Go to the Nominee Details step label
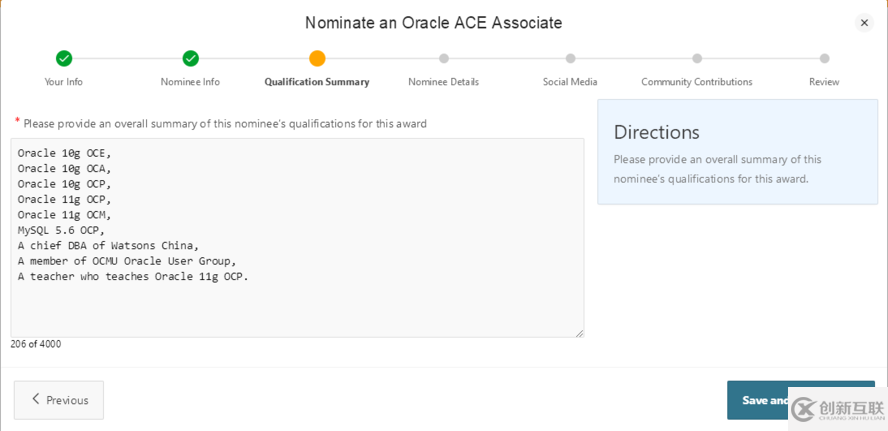888x431 pixels. point(443,82)
